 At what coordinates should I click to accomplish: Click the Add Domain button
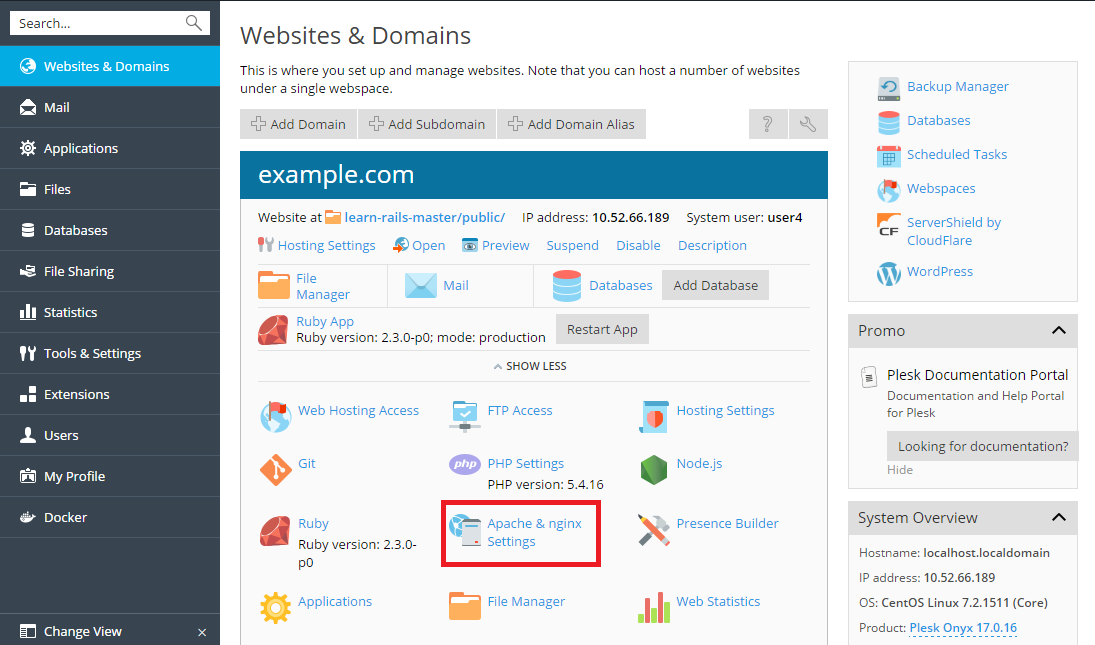(298, 124)
